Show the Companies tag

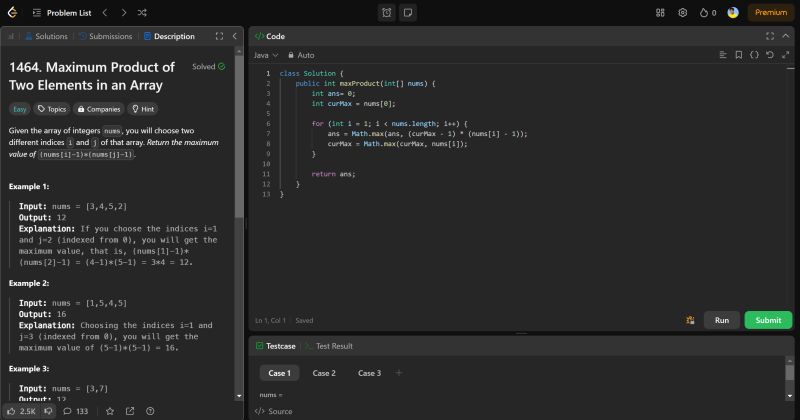pyautogui.click(x=99, y=109)
